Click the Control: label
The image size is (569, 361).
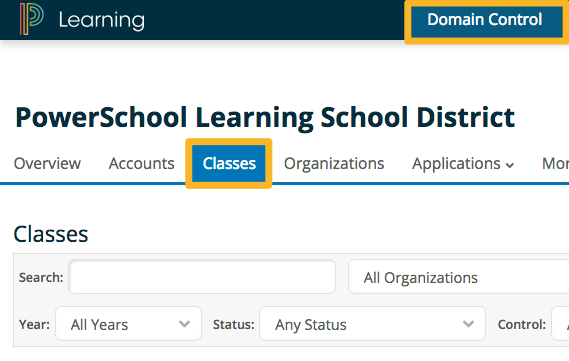(x=522, y=324)
